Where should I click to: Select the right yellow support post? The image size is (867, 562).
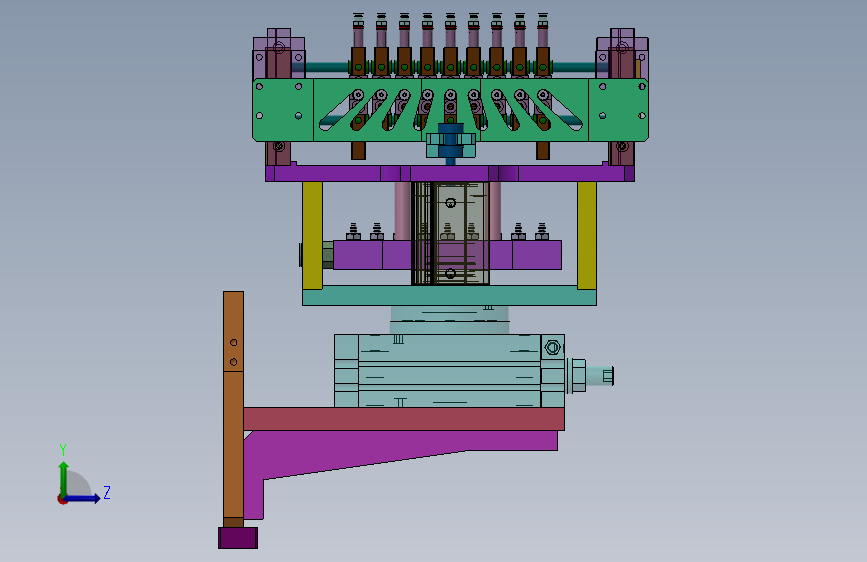coord(587,235)
